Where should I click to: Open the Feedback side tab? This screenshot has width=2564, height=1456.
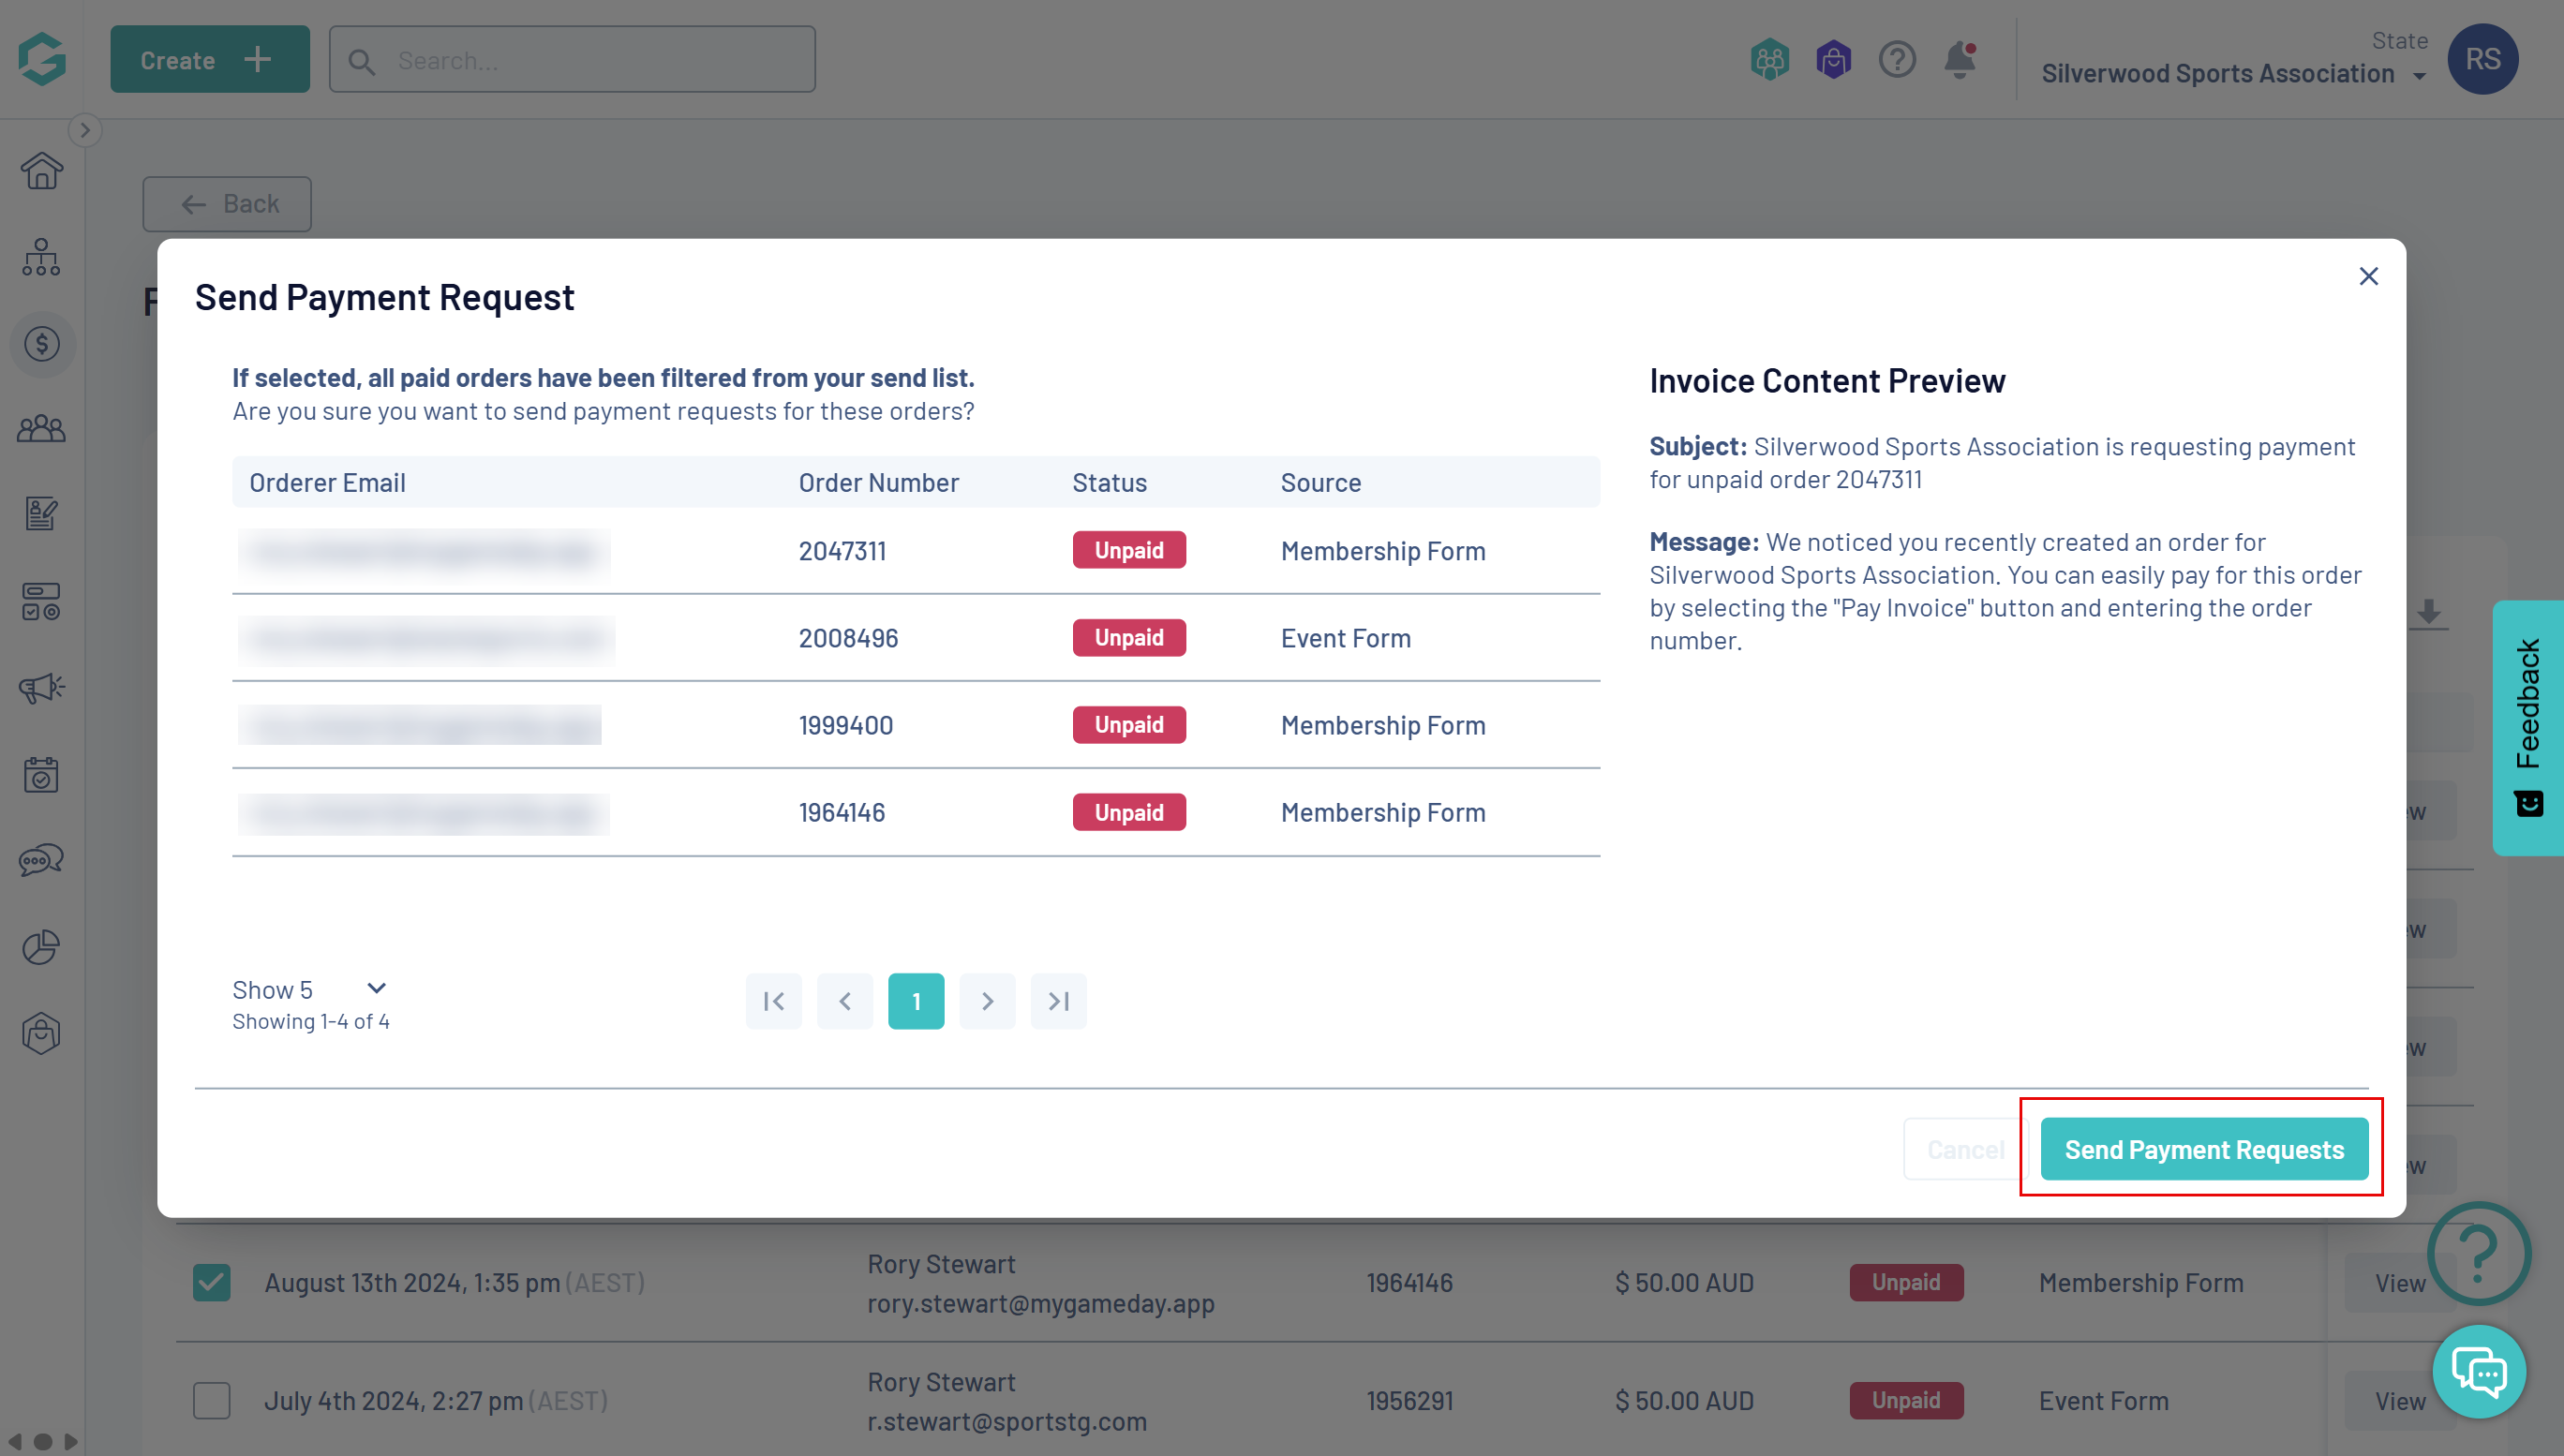[x=2527, y=727]
